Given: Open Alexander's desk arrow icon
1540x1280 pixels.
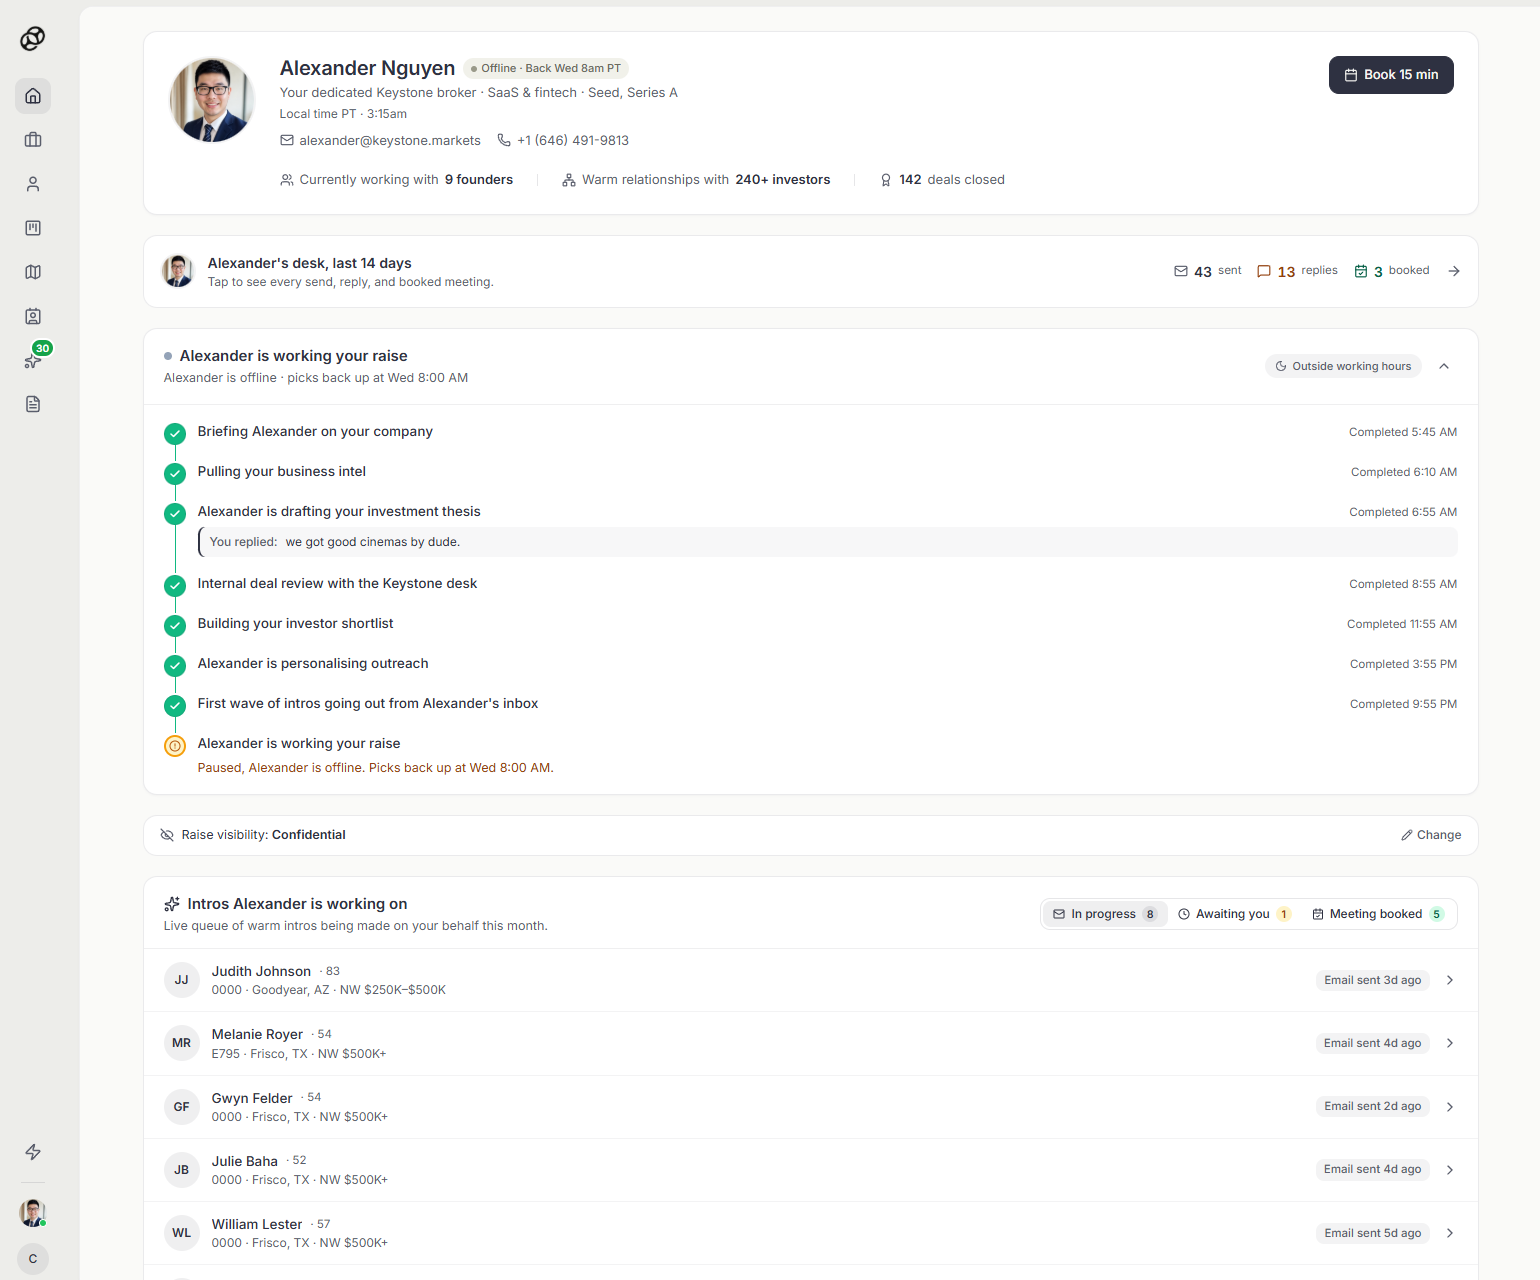Looking at the screenshot, I should click(1454, 271).
